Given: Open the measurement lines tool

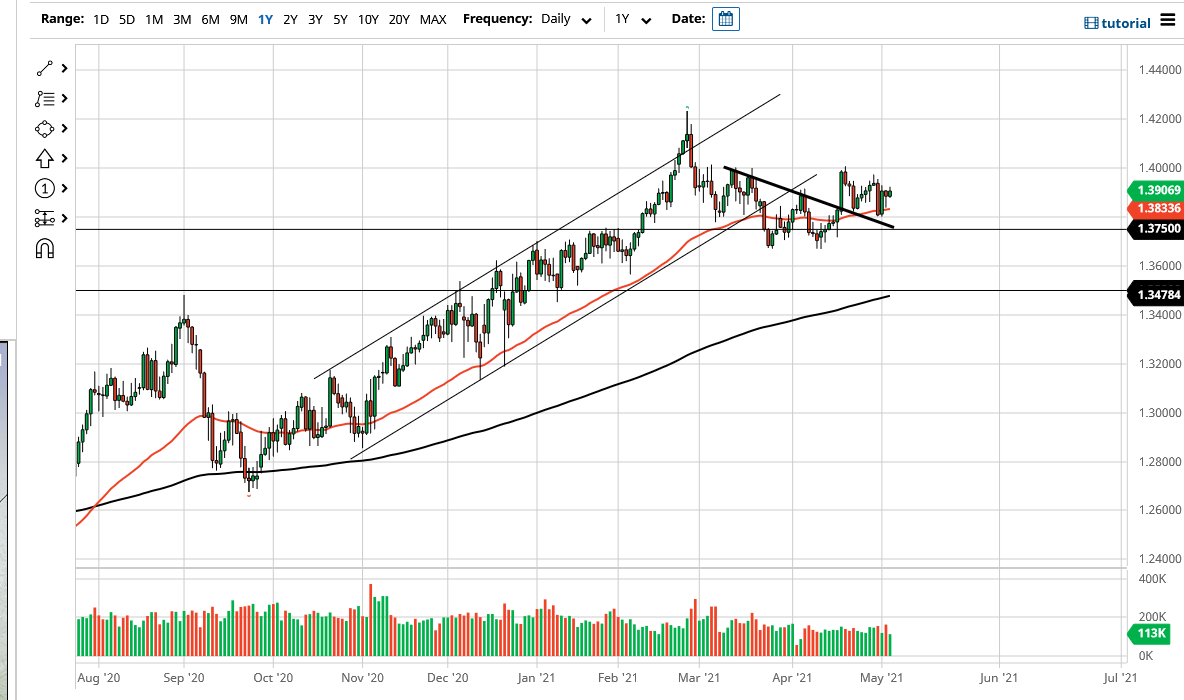Looking at the screenshot, I should tap(45, 218).
